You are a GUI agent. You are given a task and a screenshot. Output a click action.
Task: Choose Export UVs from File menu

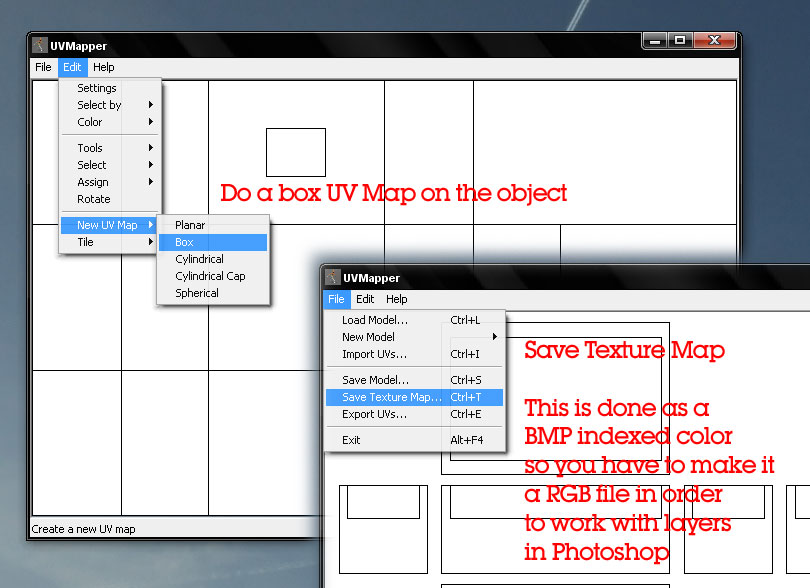coord(414,414)
